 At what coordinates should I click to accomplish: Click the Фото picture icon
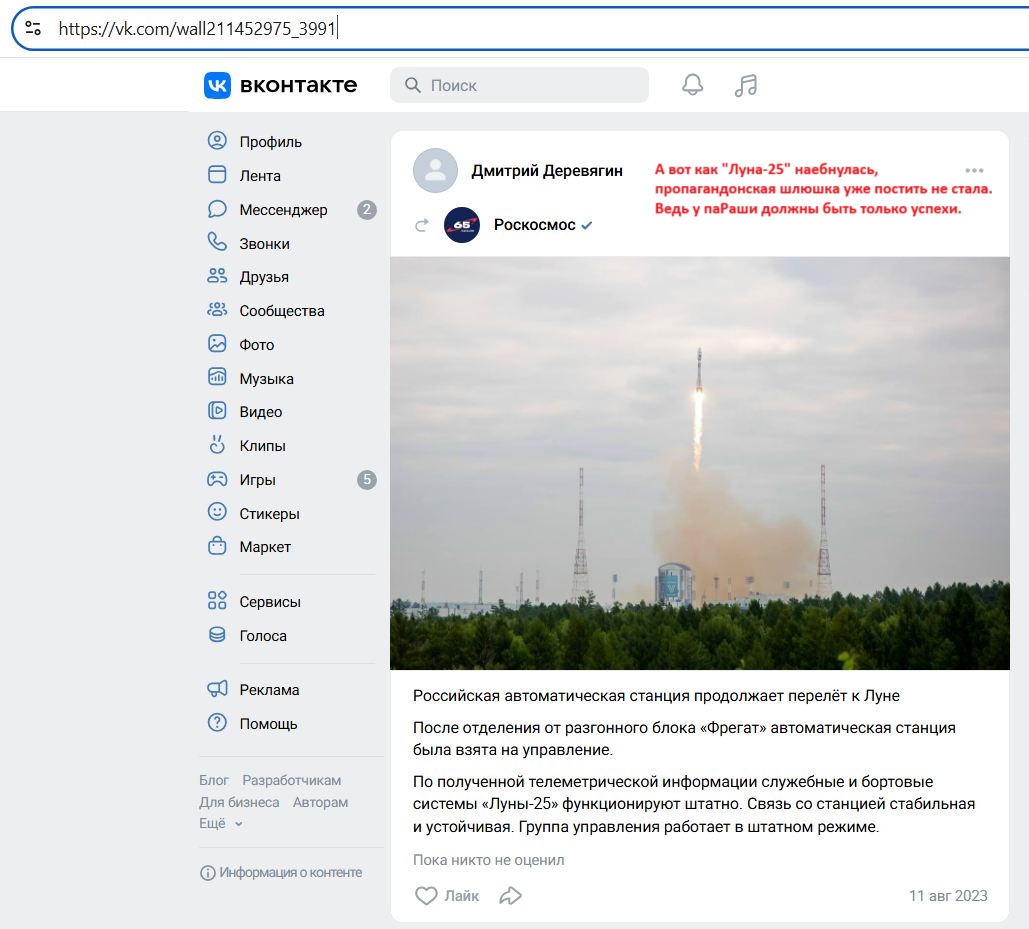217,344
